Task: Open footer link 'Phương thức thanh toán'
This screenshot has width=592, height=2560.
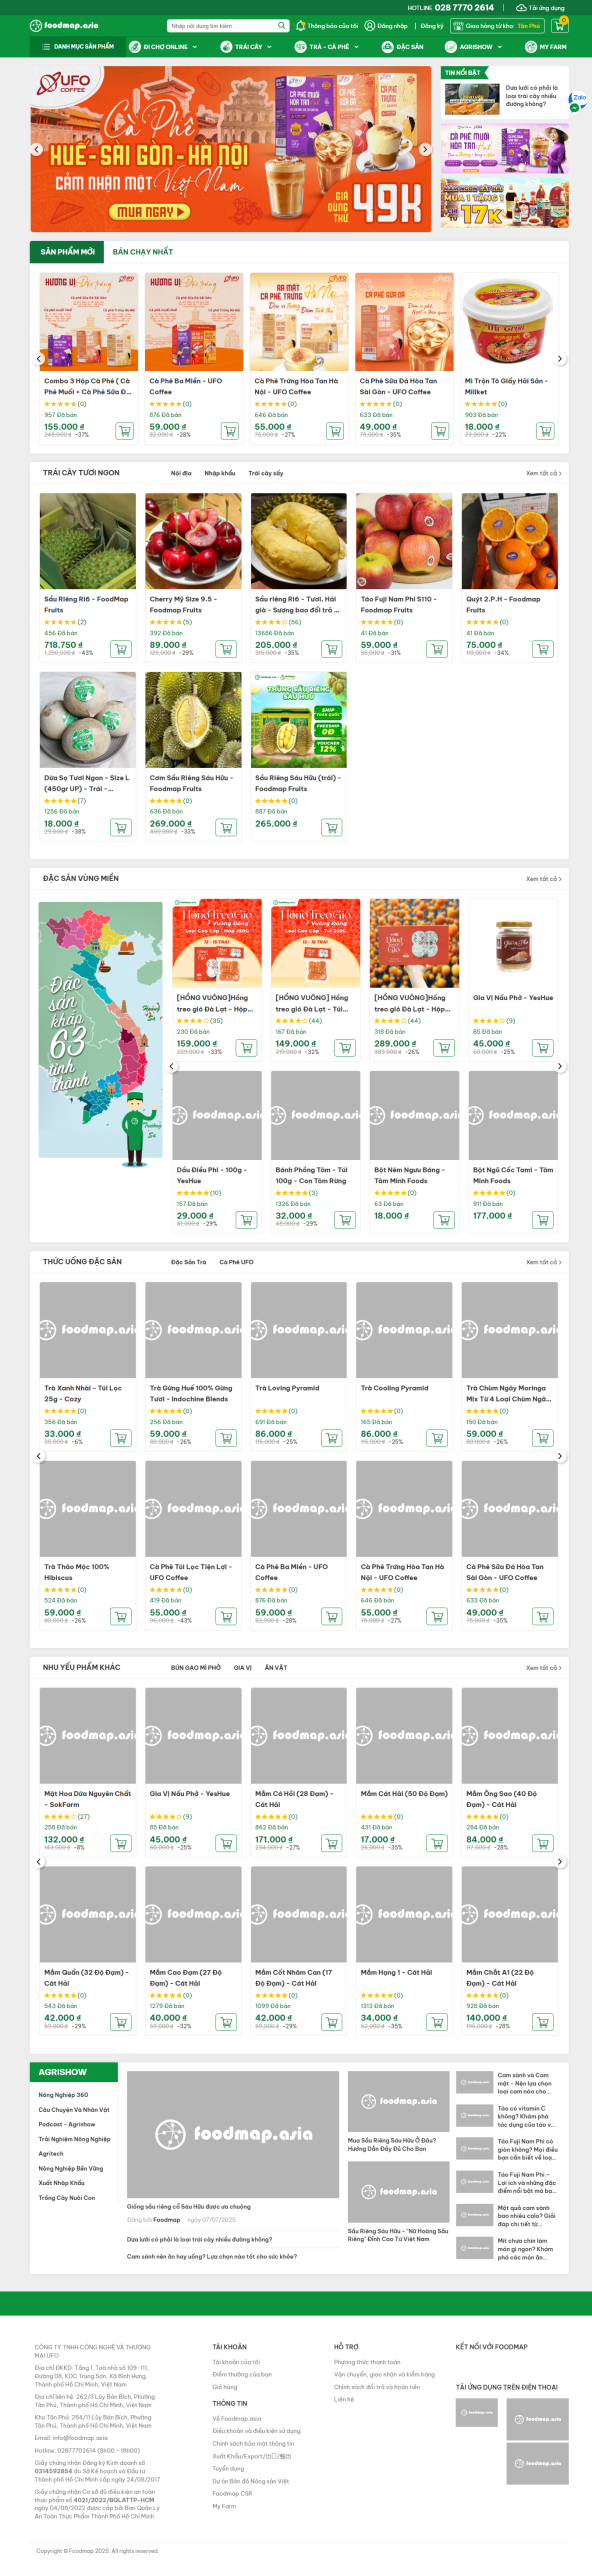Action: point(367,2362)
